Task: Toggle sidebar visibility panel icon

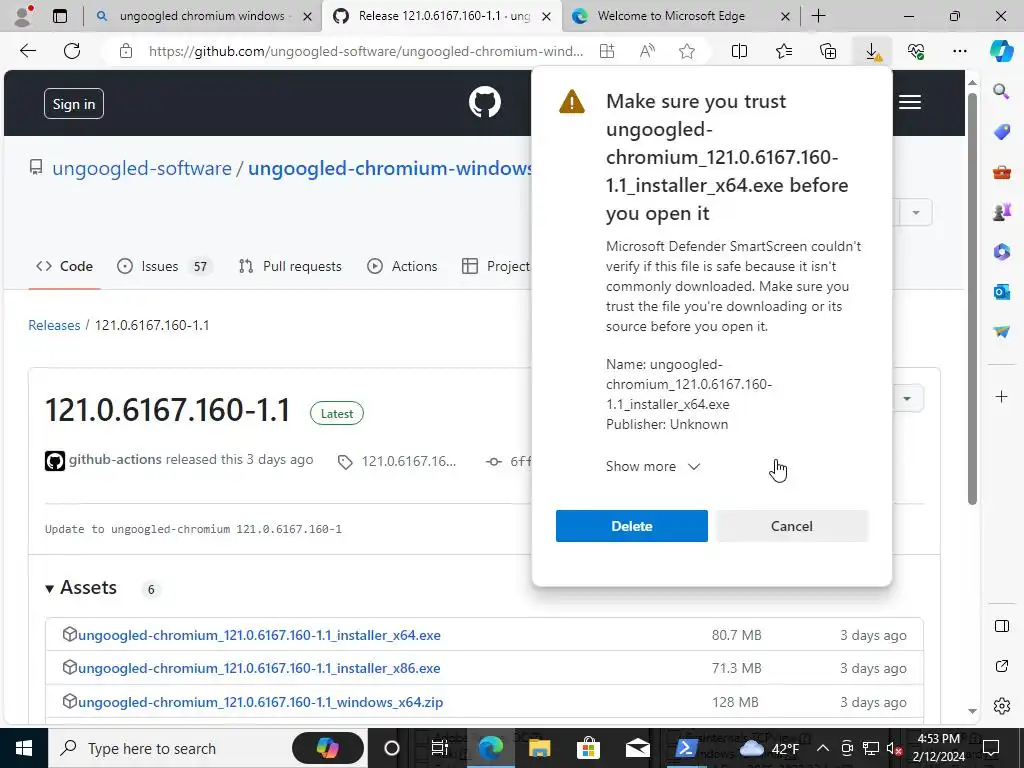Action: (1001, 626)
